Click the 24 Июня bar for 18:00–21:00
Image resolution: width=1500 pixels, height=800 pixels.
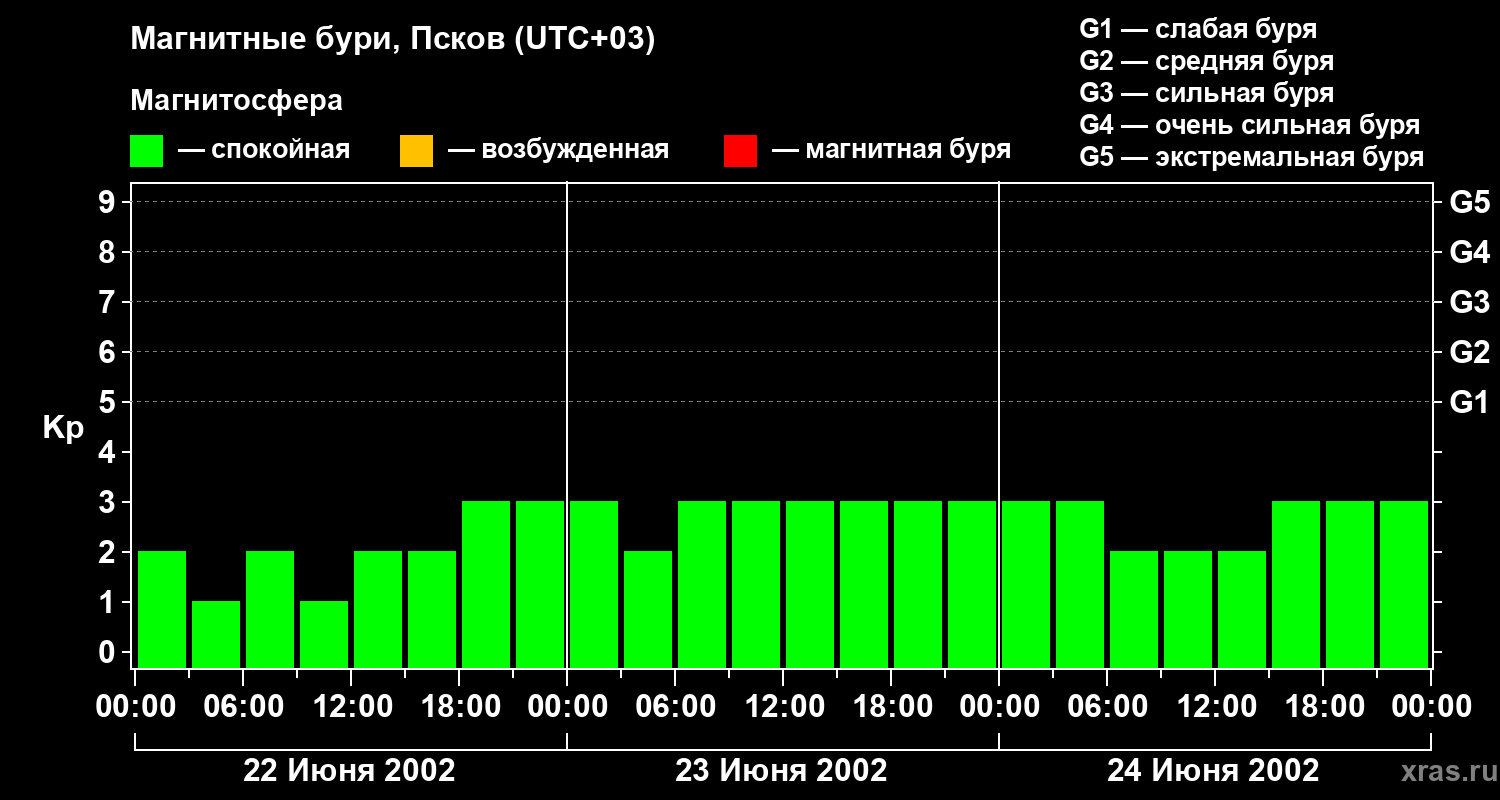pyautogui.click(x=1350, y=584)
